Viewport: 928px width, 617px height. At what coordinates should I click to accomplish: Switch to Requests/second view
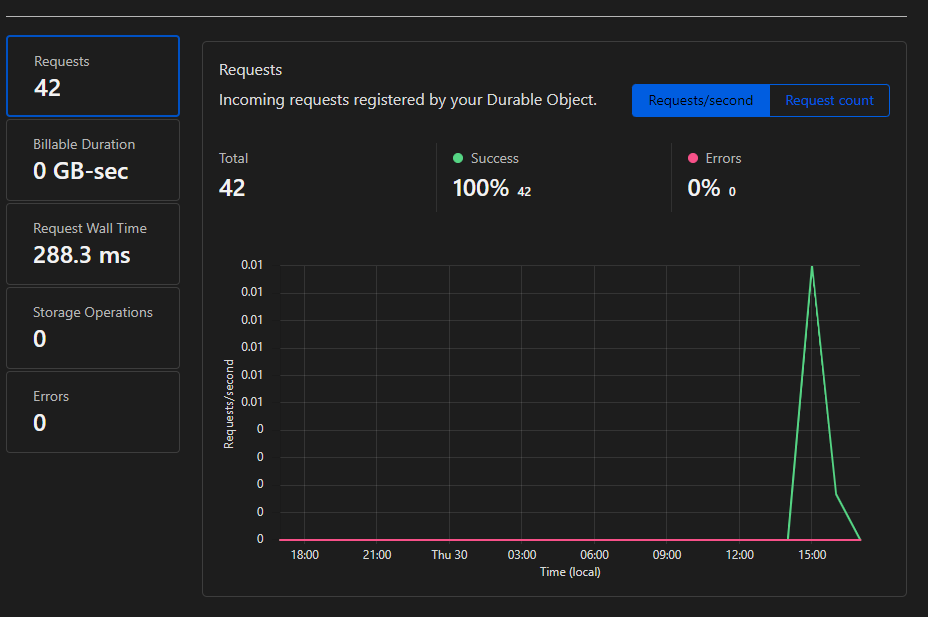tap(700, 100)
